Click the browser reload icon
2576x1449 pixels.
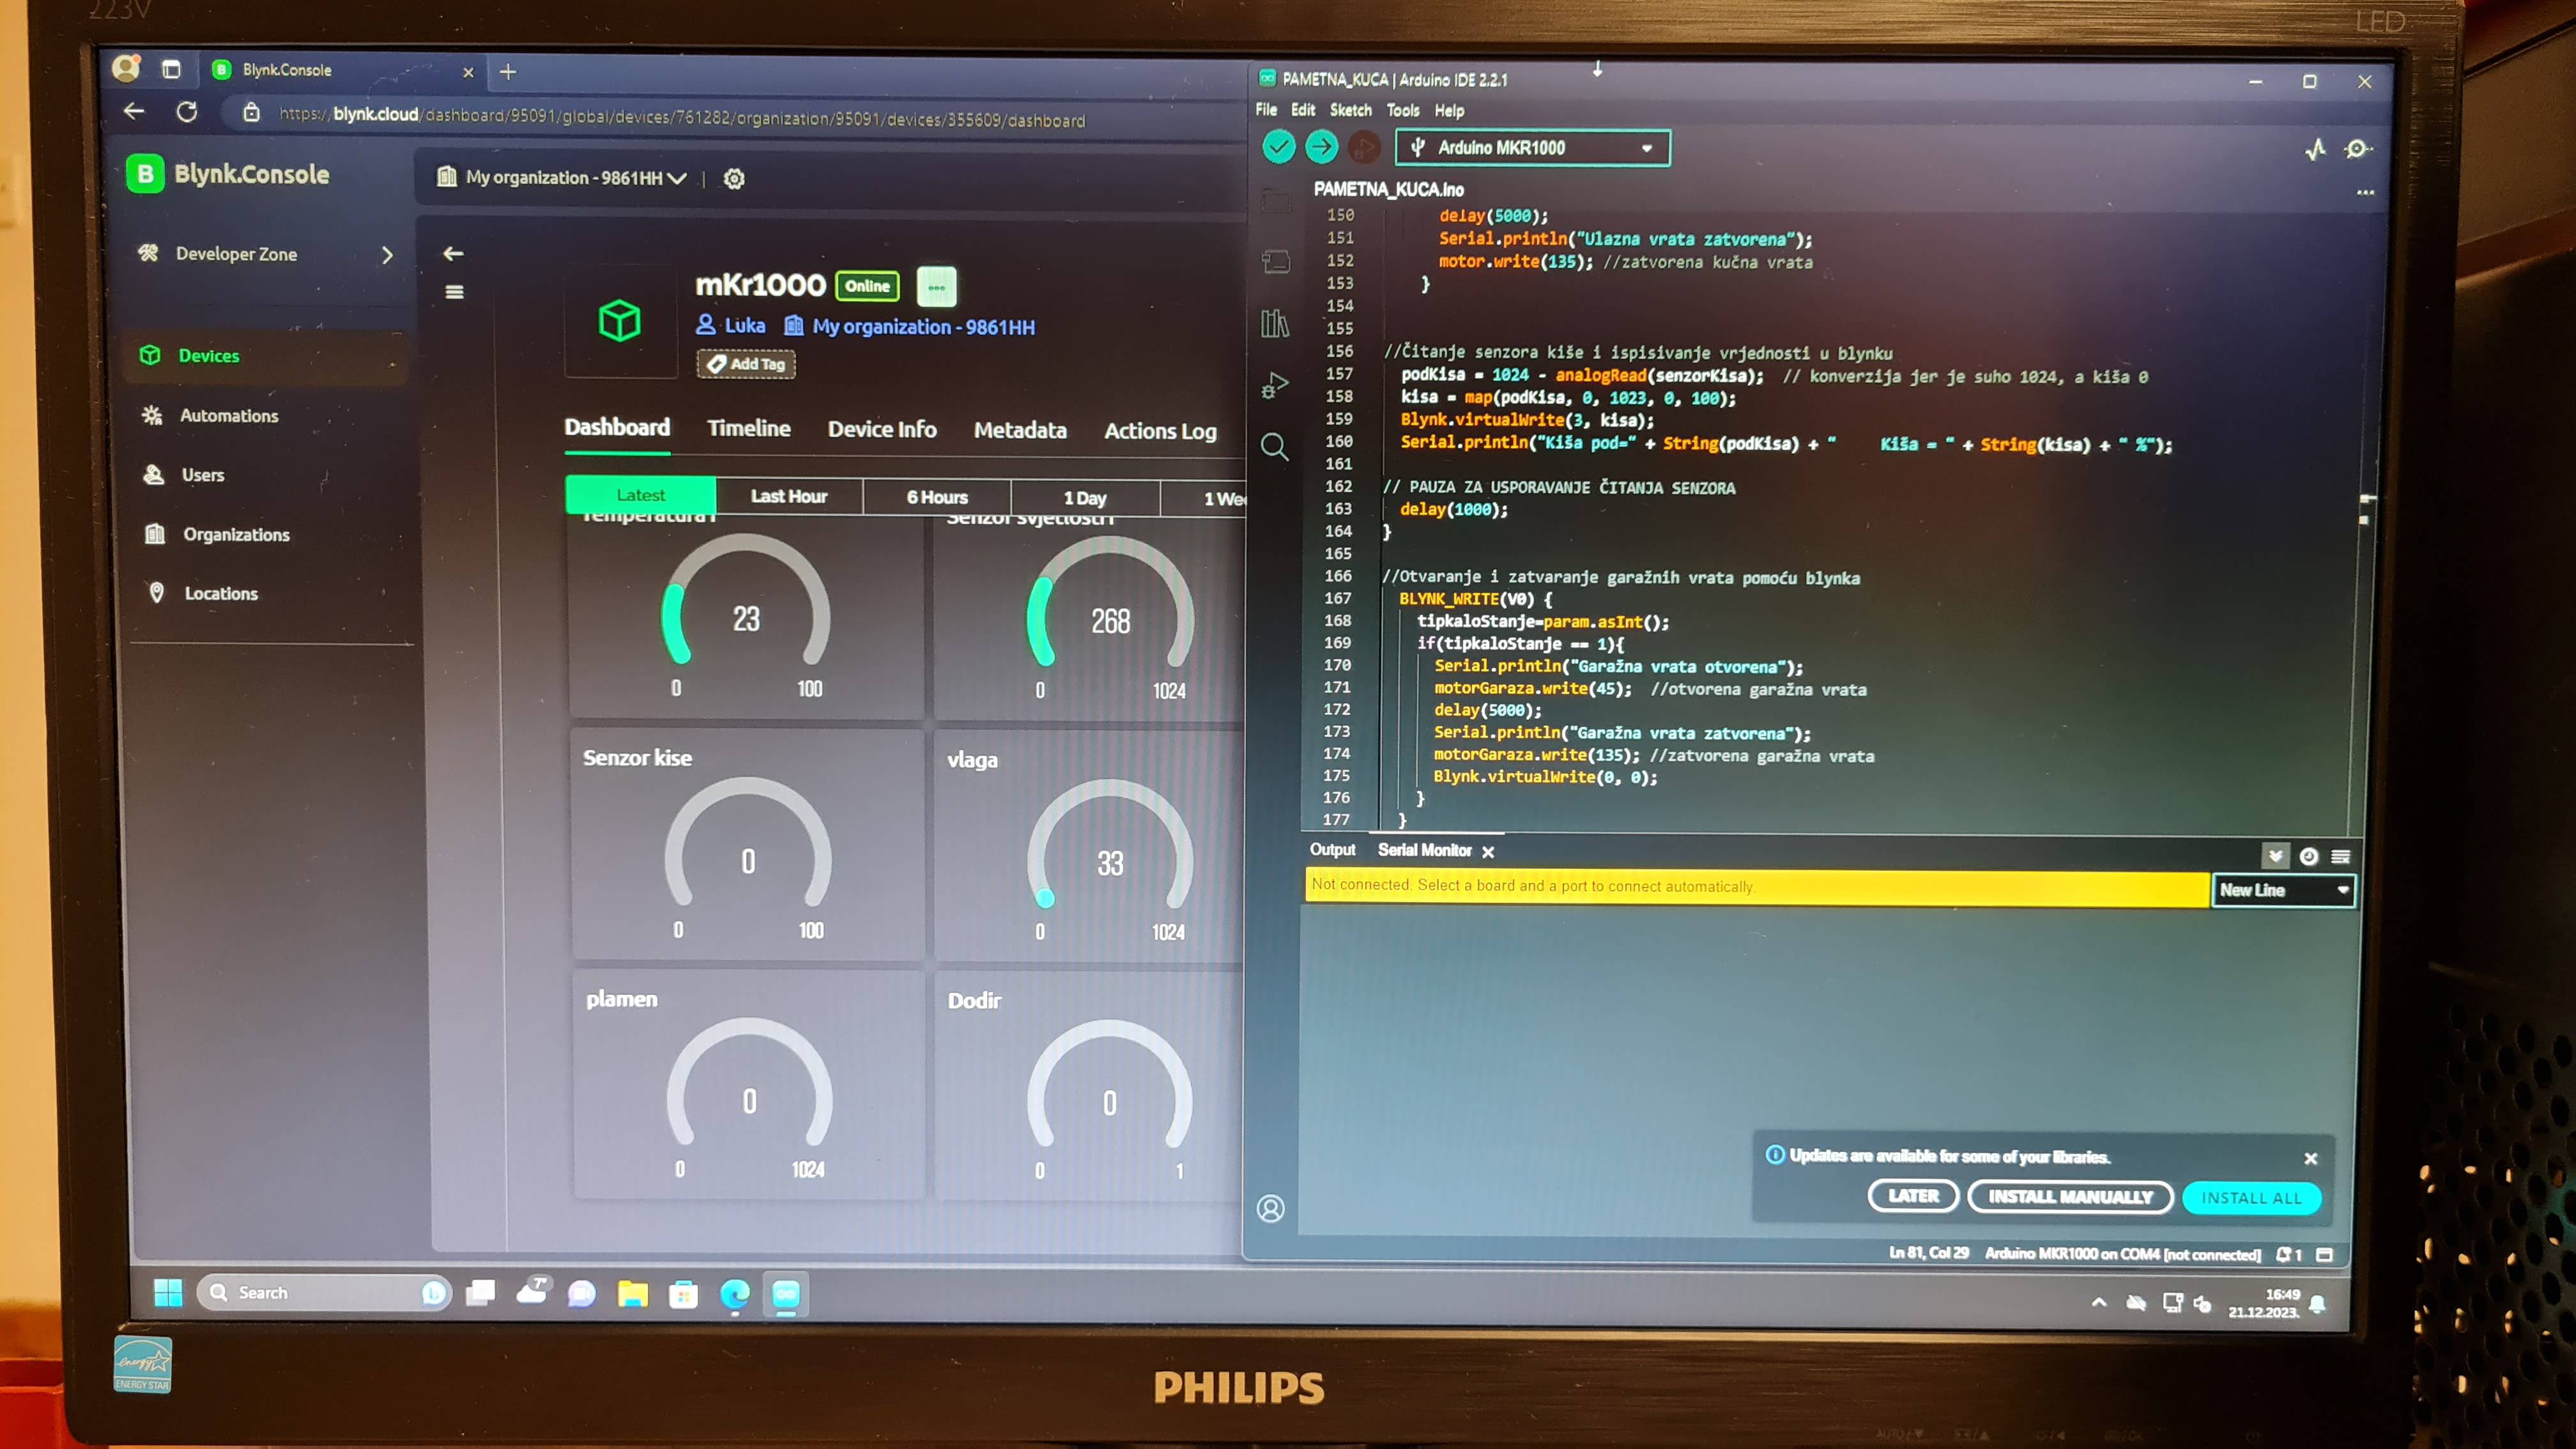click(x=187, y=112)
